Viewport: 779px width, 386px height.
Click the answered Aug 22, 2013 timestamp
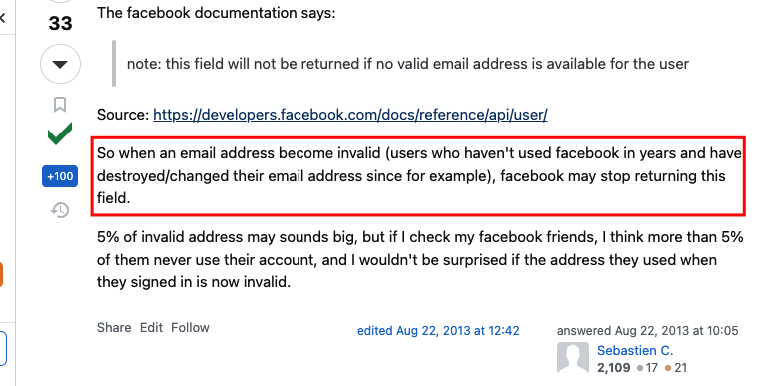tap(647, 331)
